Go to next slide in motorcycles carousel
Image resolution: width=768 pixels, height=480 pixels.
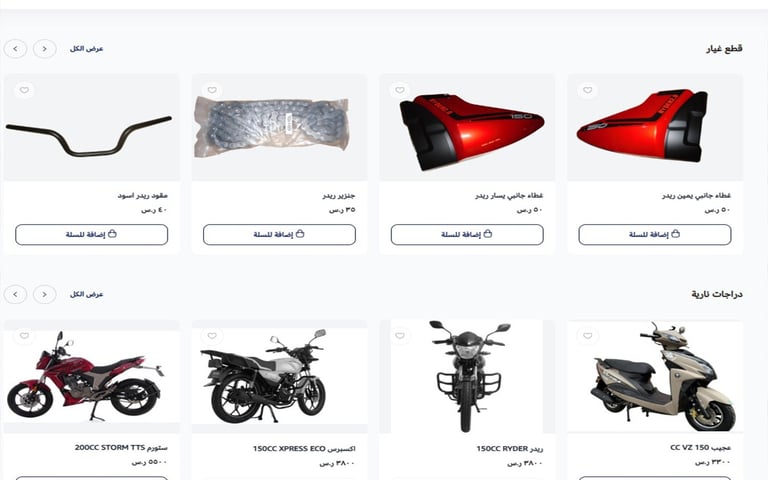(x=15, y=294)
